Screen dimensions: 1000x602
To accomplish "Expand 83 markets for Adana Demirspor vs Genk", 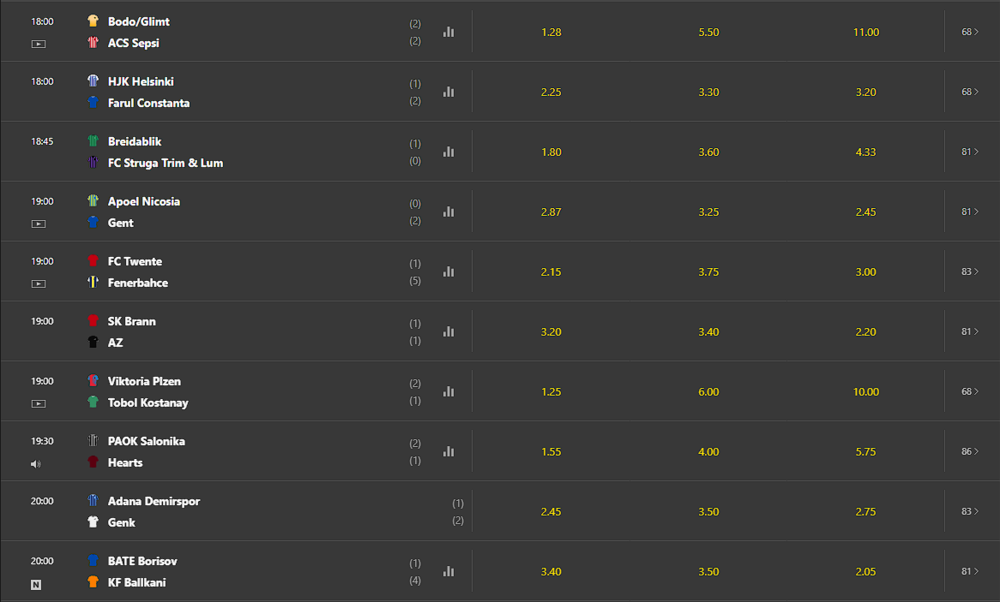I will pos(970,511).
